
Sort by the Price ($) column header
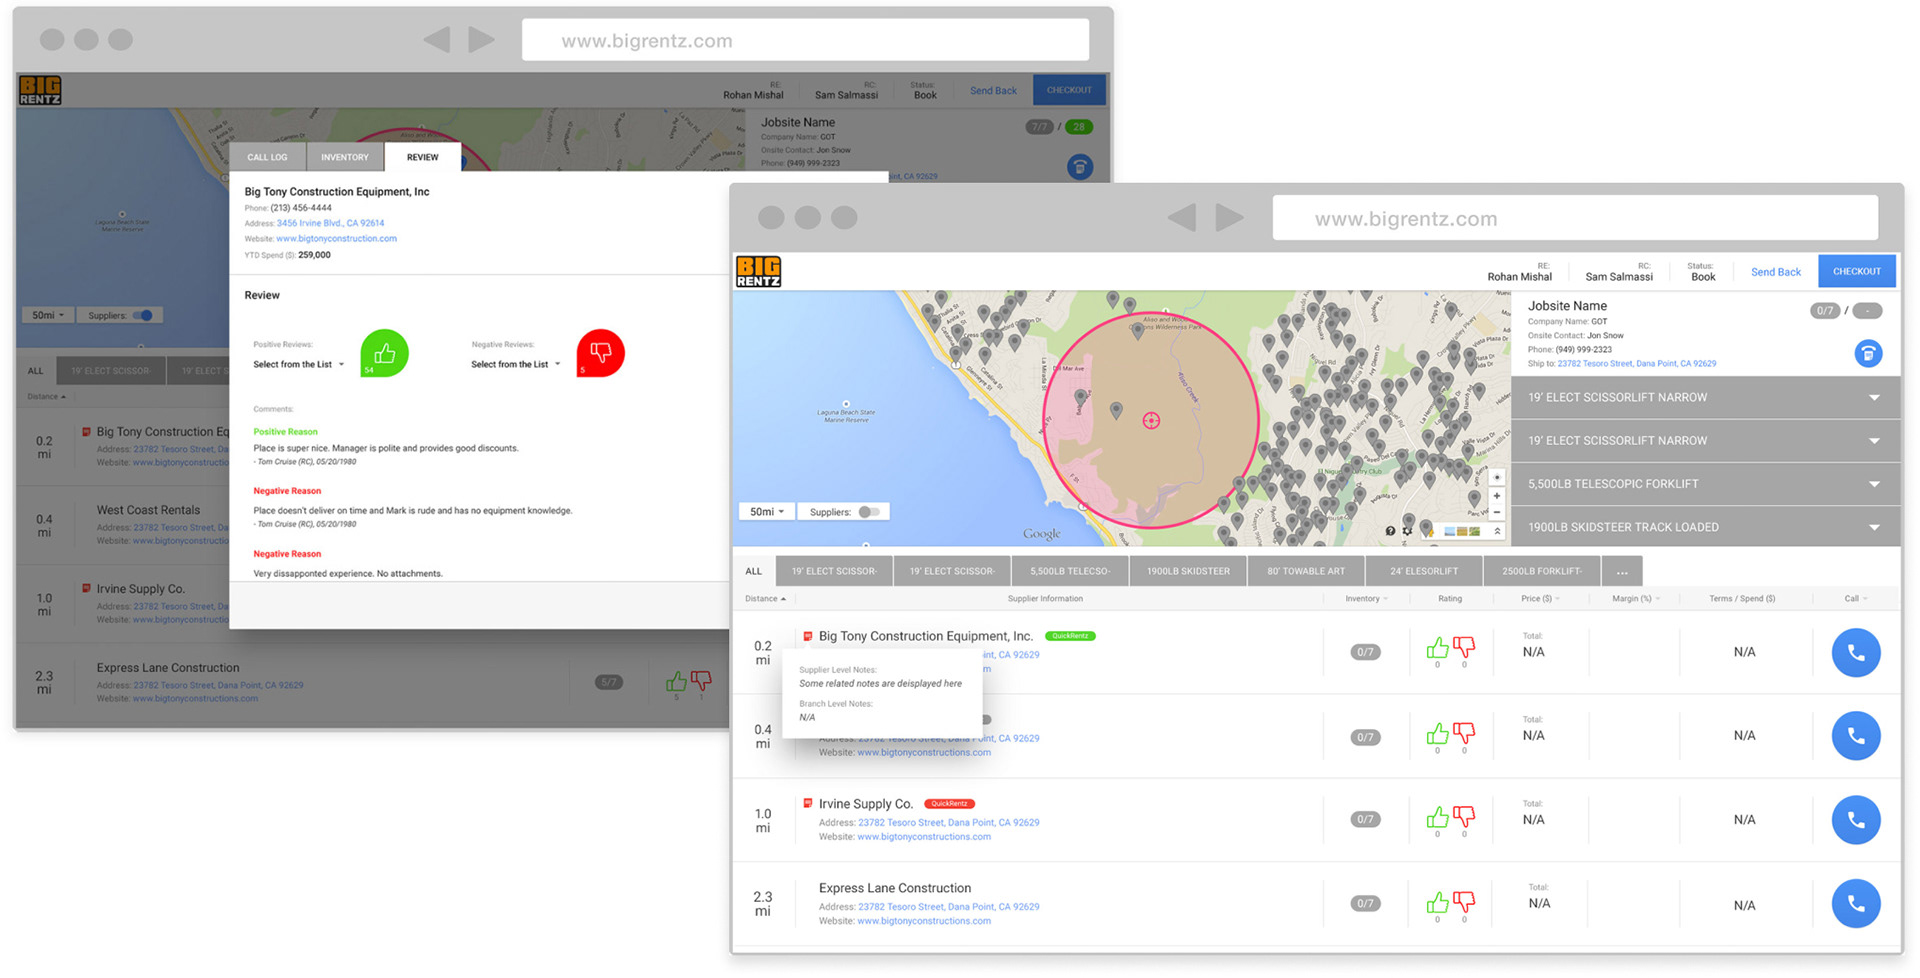click(x=1540, y=599)
